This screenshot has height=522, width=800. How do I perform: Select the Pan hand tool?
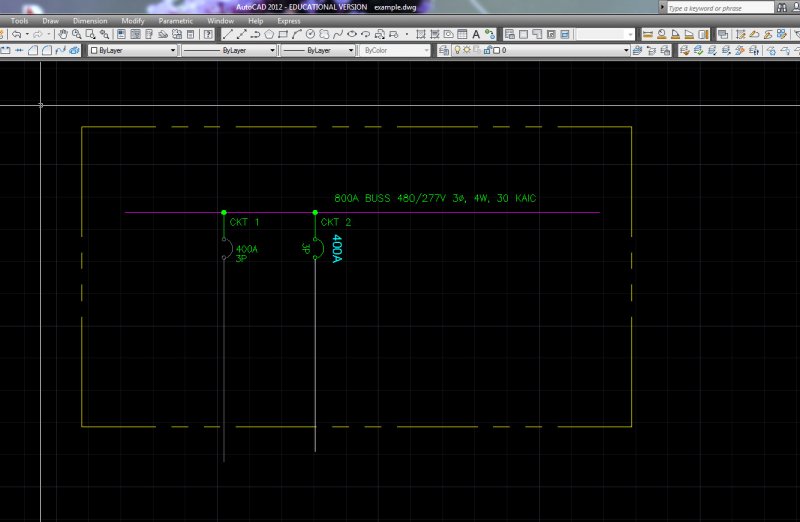point(64,34)
